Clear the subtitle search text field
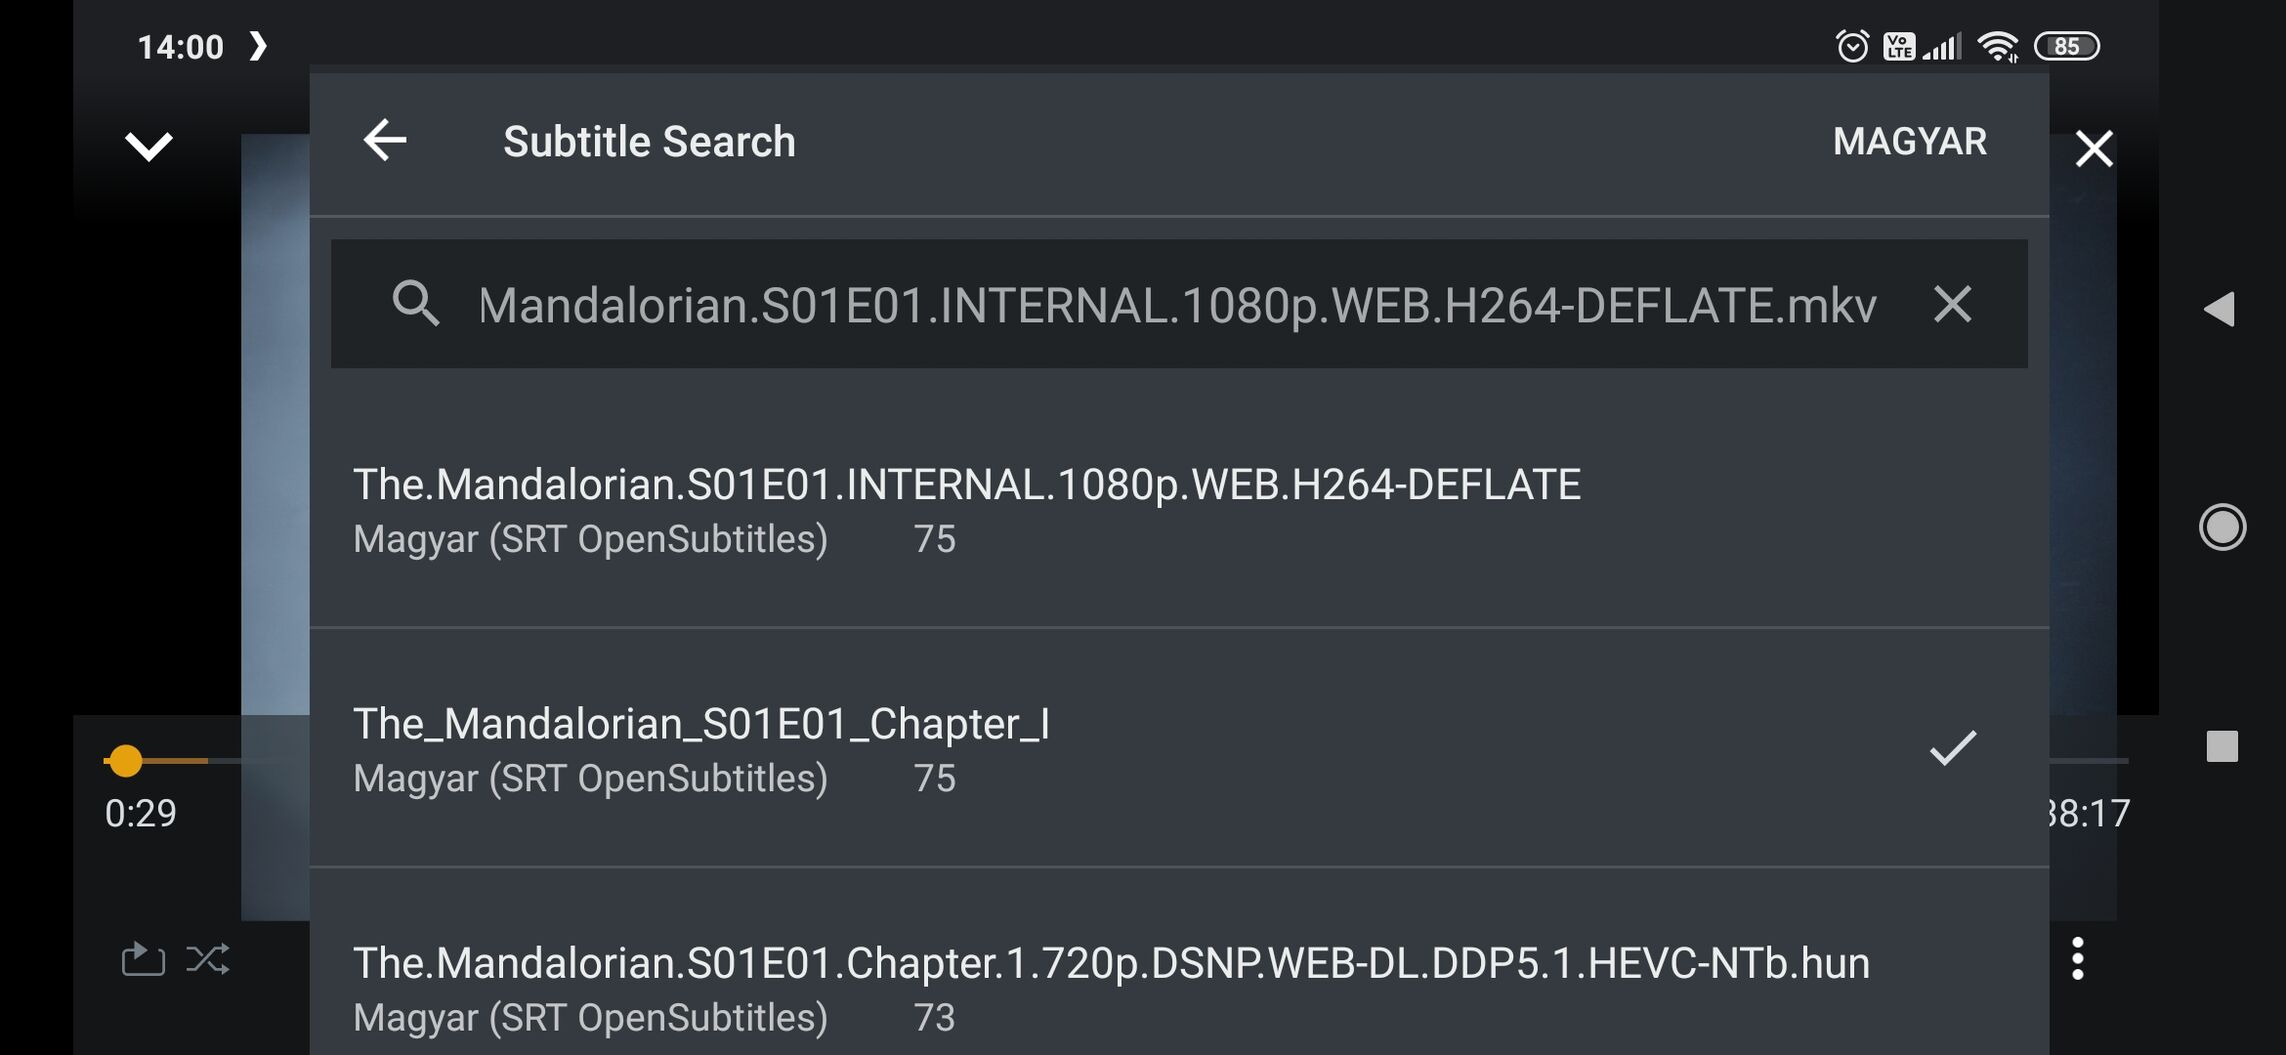Image resolution: width=2286 pixels, height=1055 pixels. click(x=1952, y=304)
